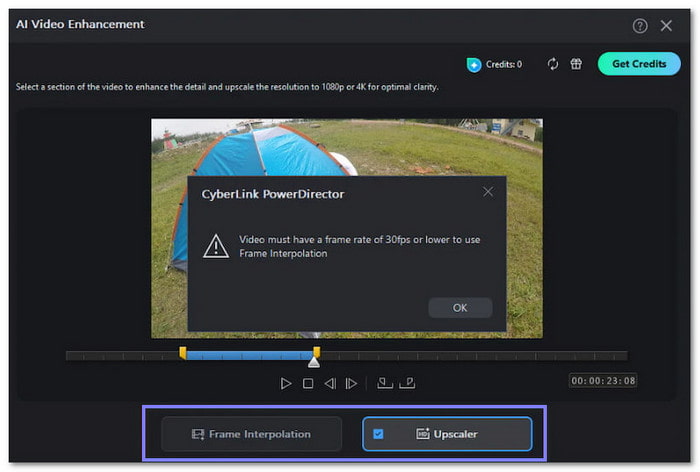Click the left yellow trim handle
700x472 pixels.
tap(183, 352)
